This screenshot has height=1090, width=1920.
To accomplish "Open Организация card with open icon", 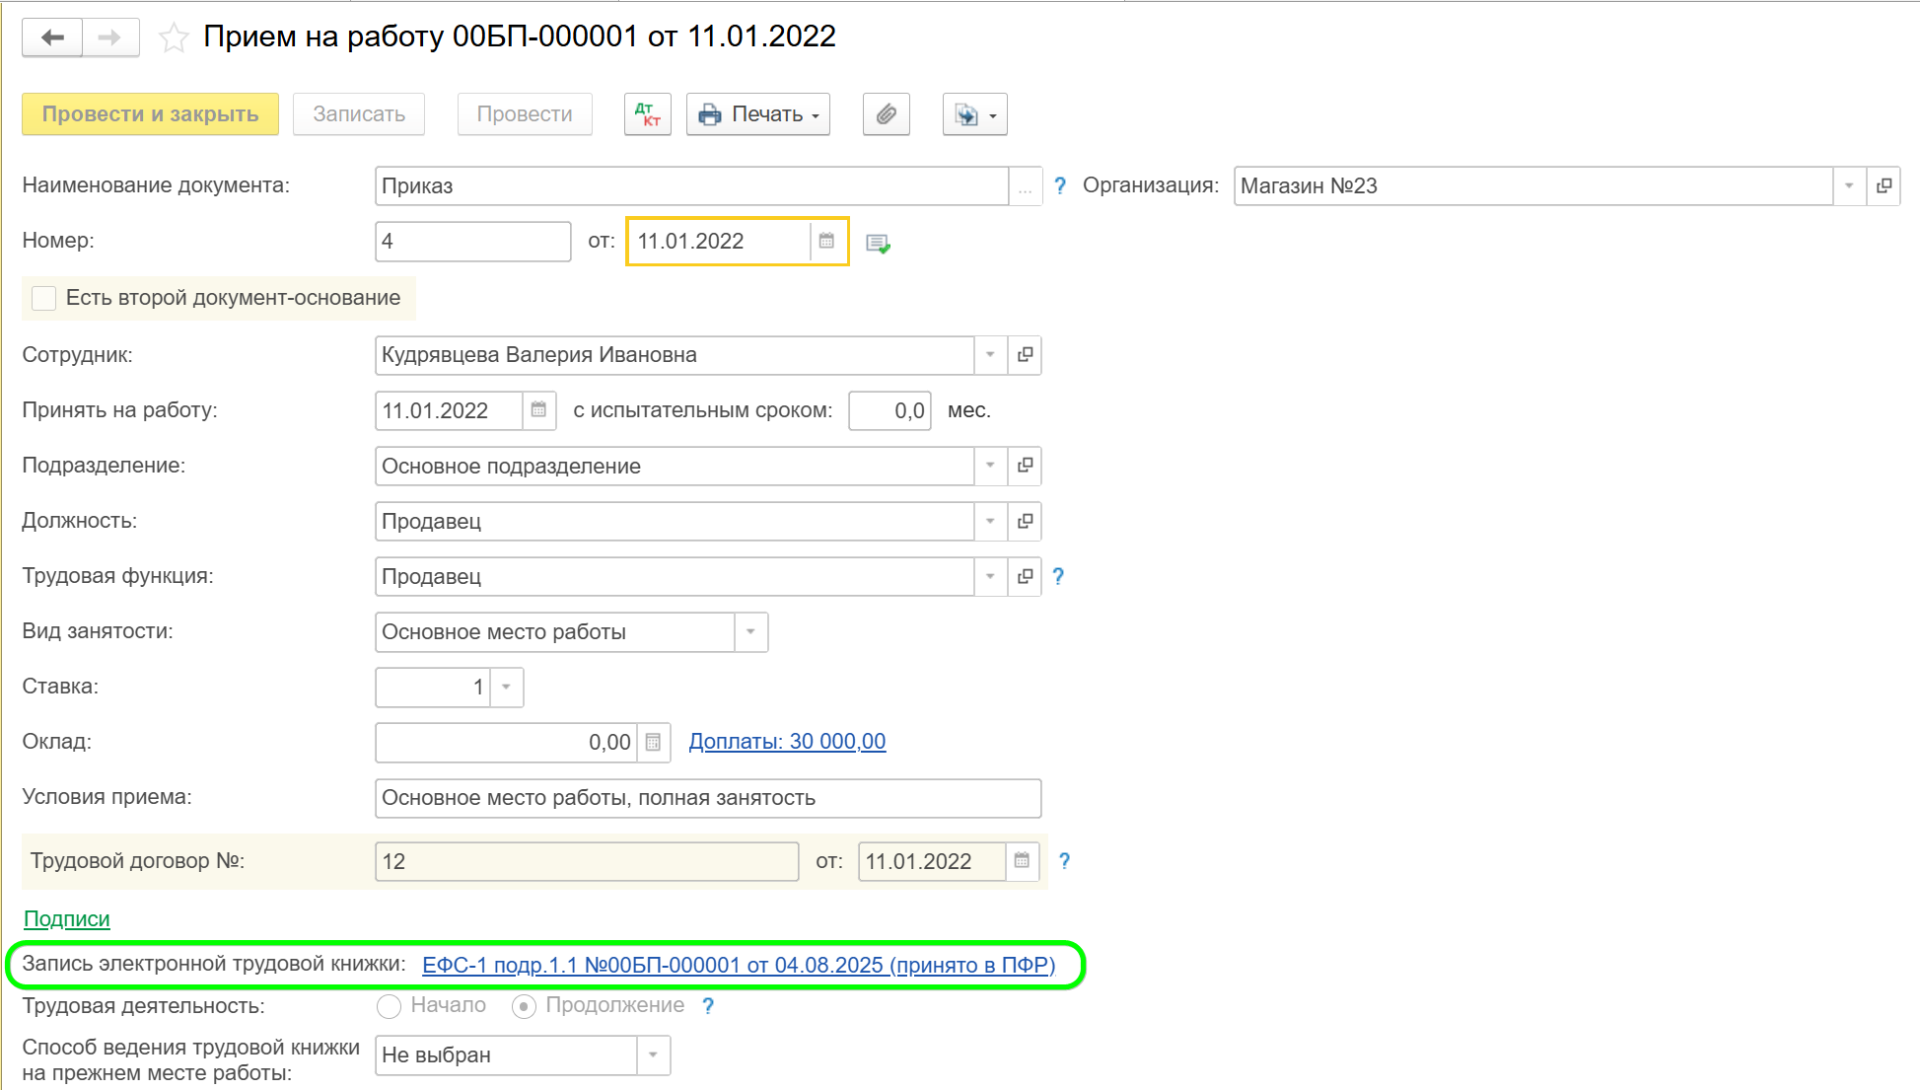I will (x=1884, y=186).
